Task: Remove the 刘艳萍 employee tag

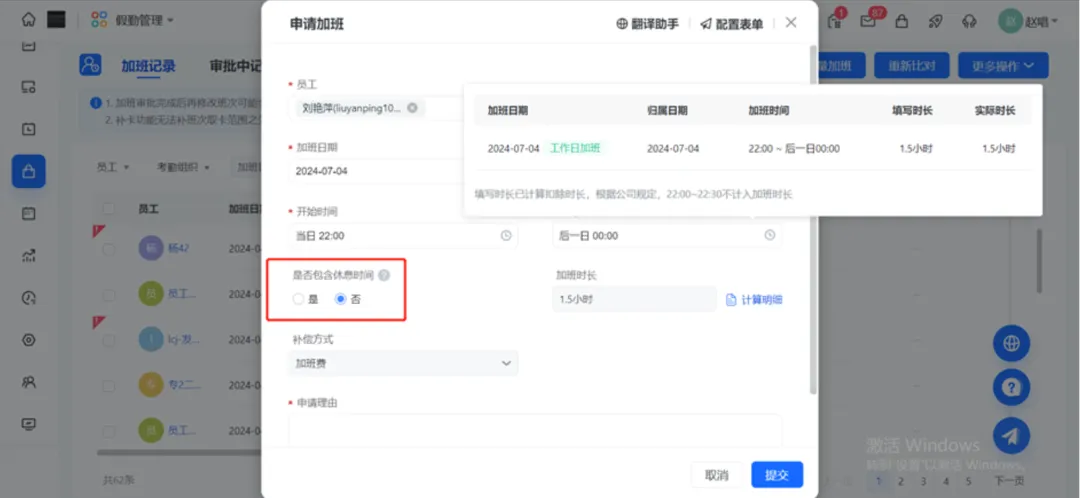Action: click(412, 107)
